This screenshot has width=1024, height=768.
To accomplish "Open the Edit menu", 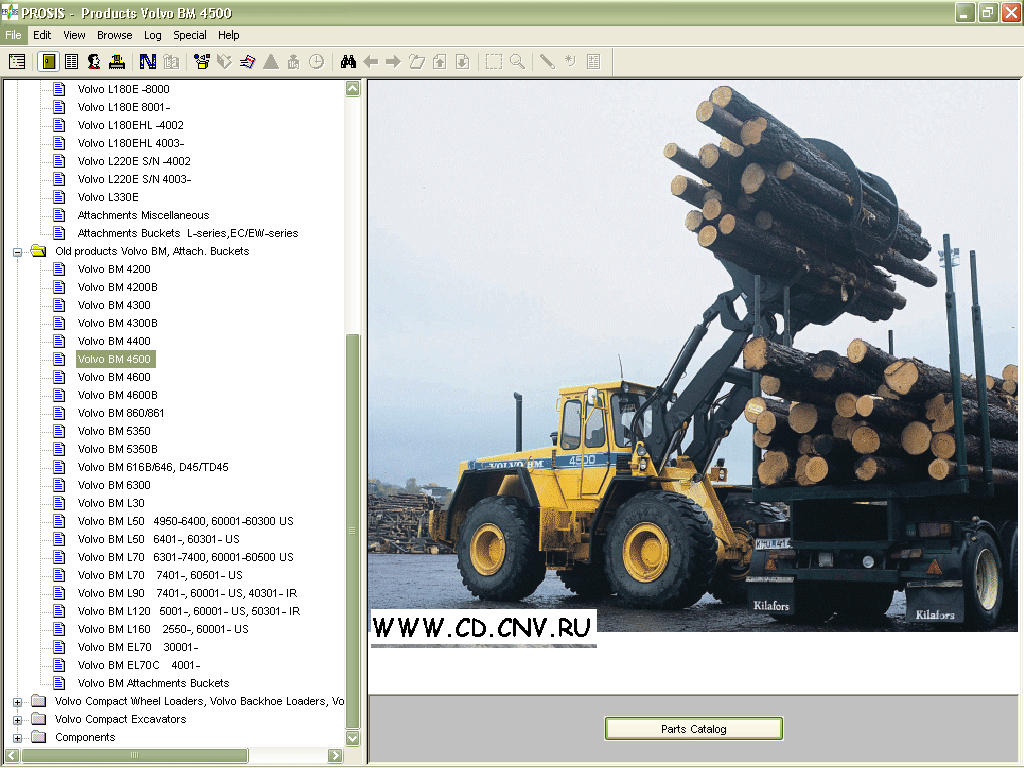I will coord(42,35).
